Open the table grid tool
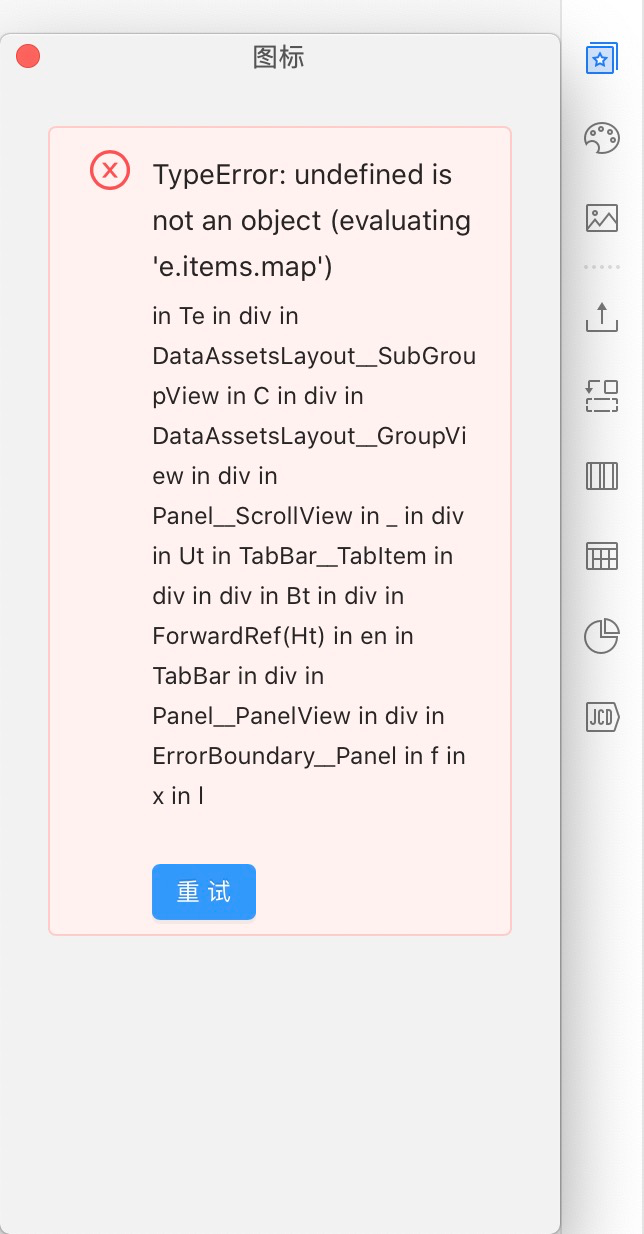 point(601,555)
